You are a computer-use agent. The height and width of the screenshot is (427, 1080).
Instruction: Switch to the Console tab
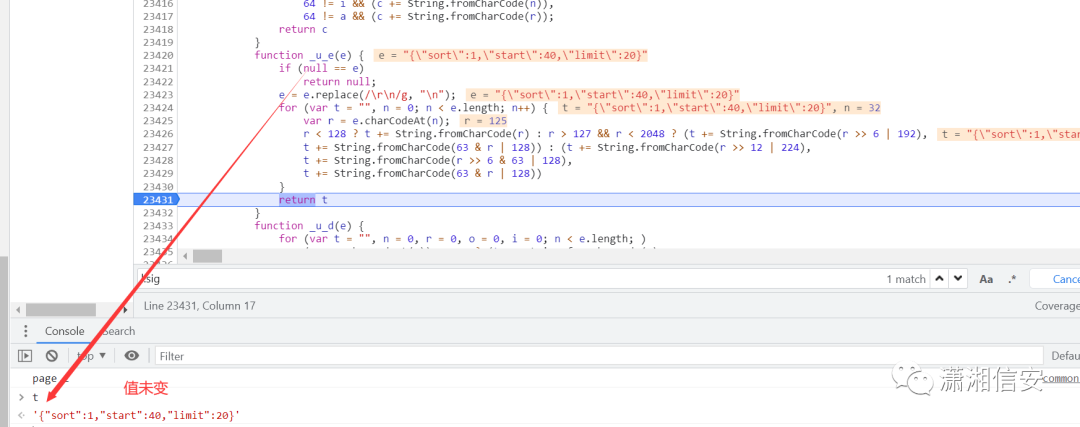[x=65, y=331]
